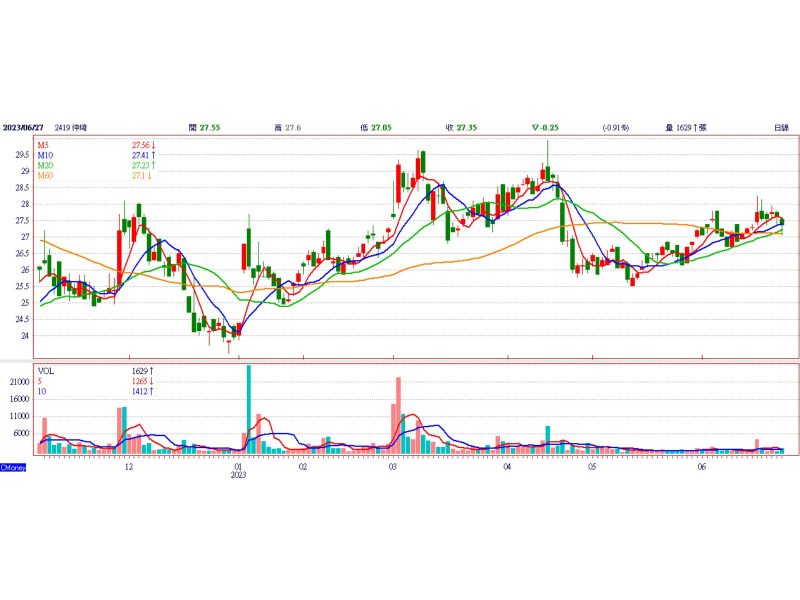Screen dimensions: 800x600
Task: Click the tallest pink volume bar in March
Action: pos(398,415)
